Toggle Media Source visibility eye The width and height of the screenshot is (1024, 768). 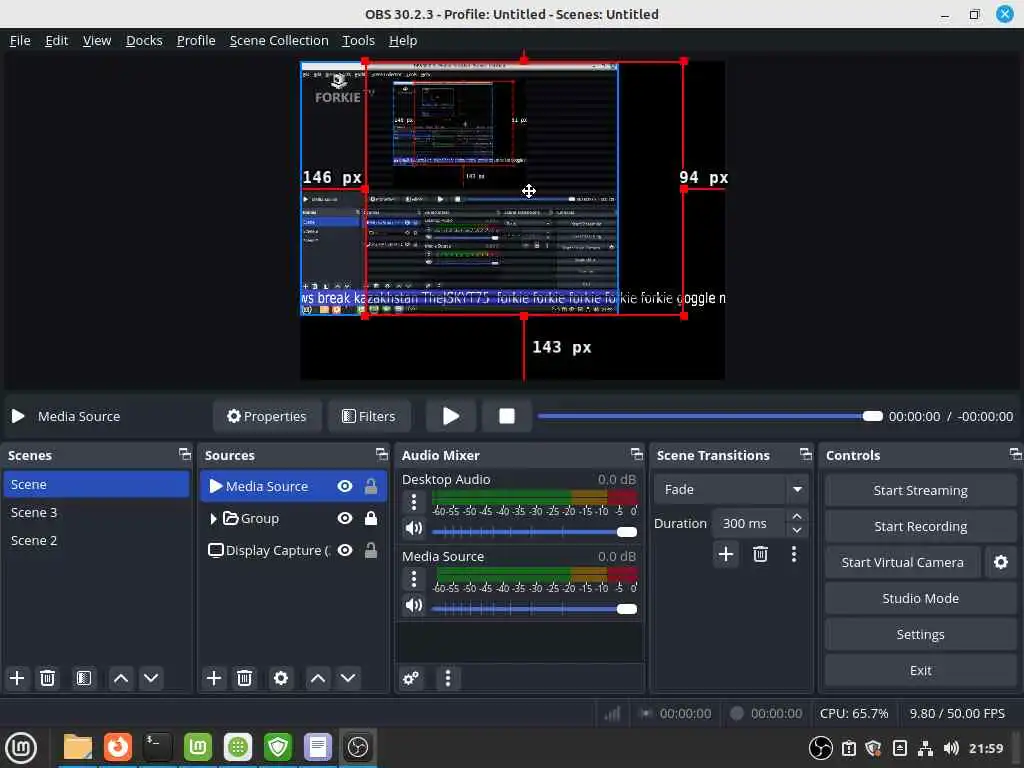click(x=345, y=486)
